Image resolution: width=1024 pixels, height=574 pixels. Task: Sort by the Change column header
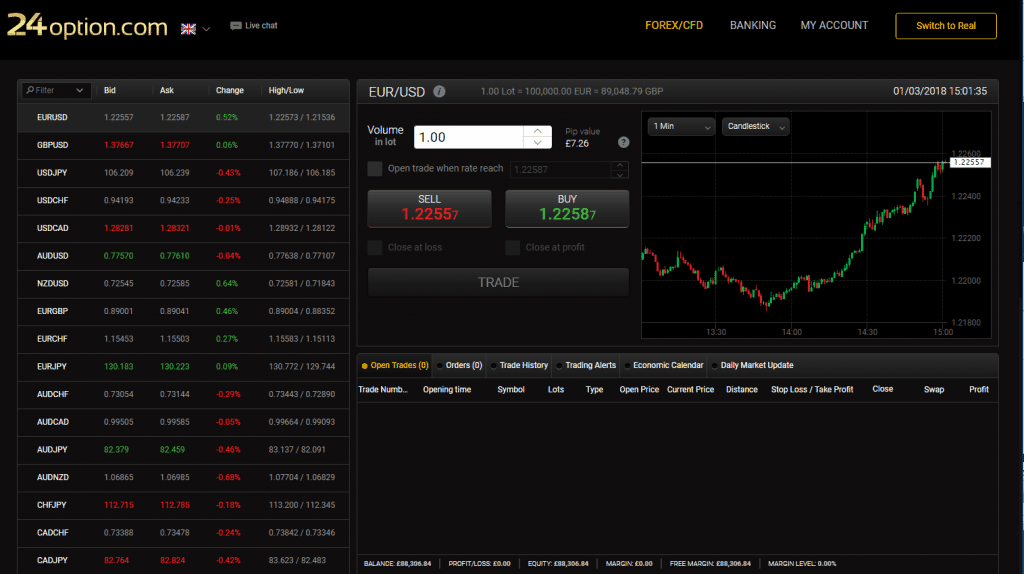tap(230, 91)
